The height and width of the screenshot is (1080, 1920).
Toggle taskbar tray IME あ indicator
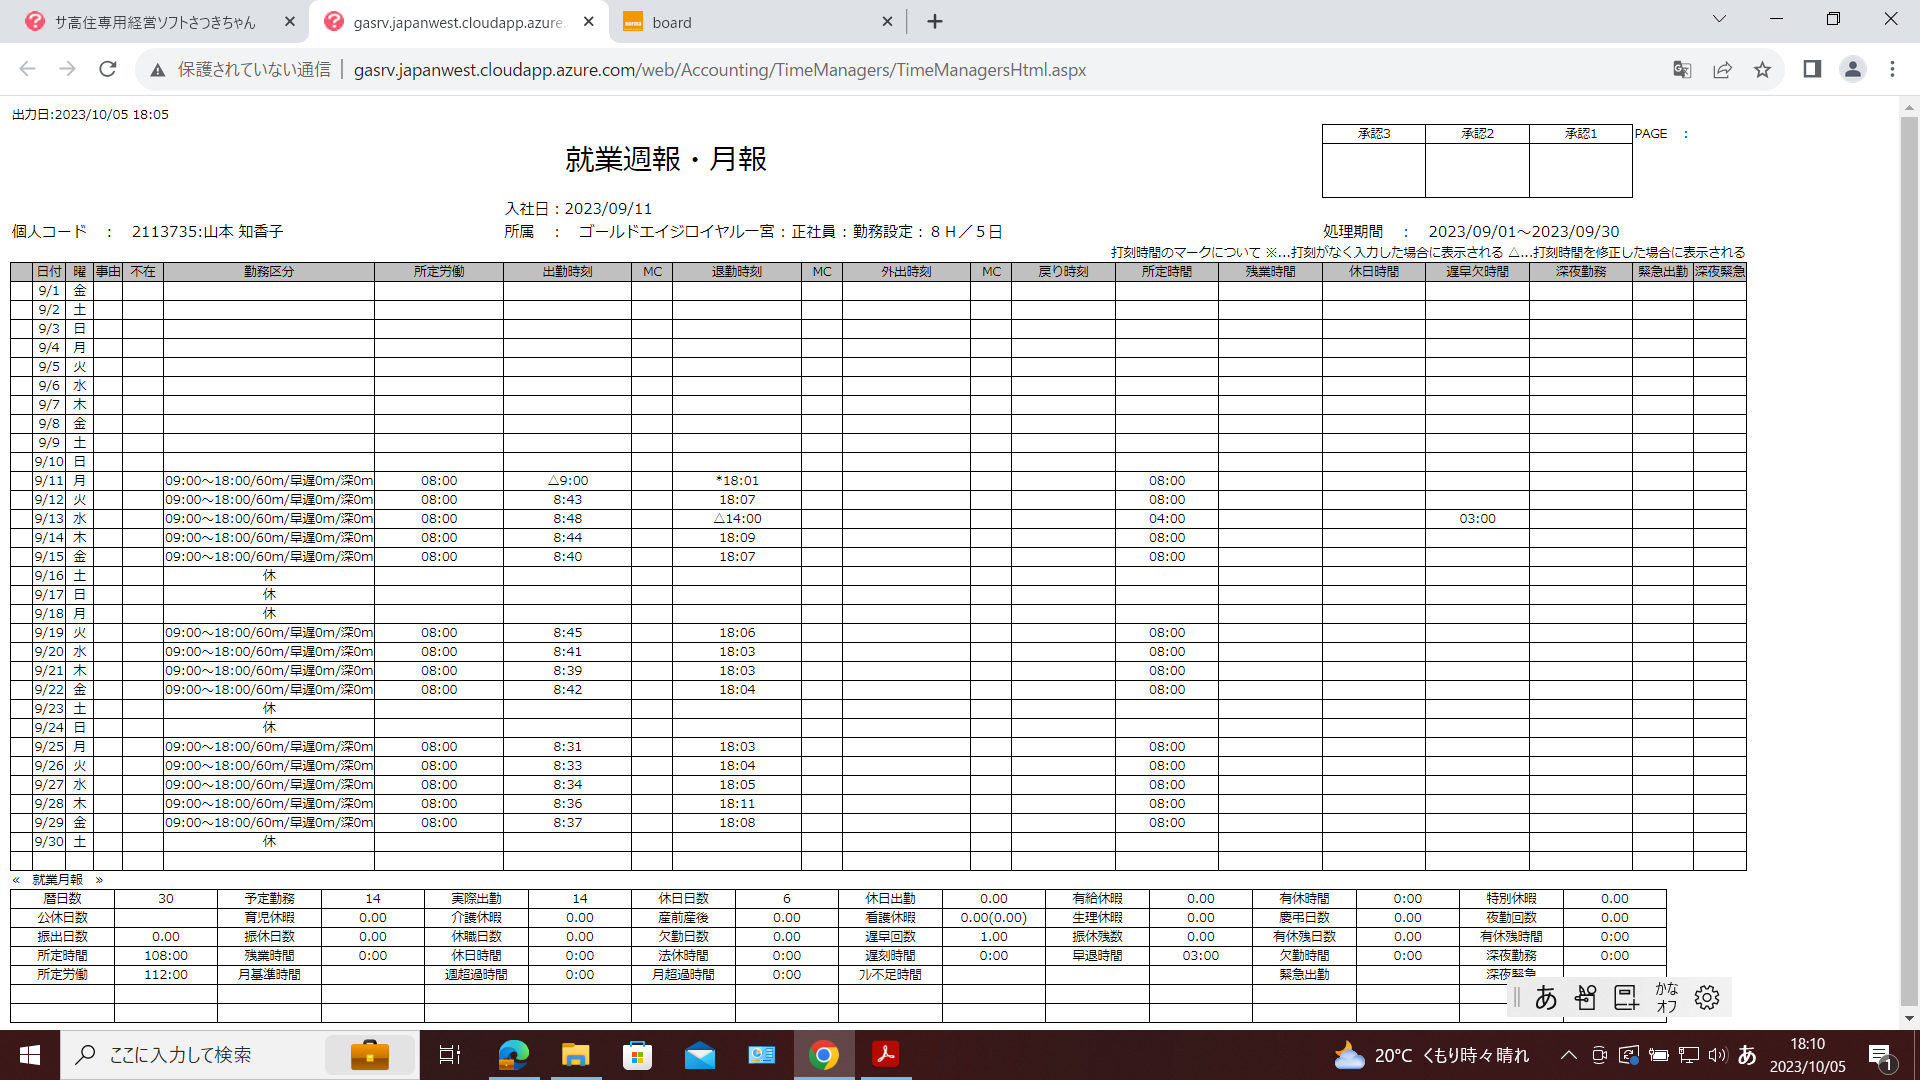(1747, 1055)
